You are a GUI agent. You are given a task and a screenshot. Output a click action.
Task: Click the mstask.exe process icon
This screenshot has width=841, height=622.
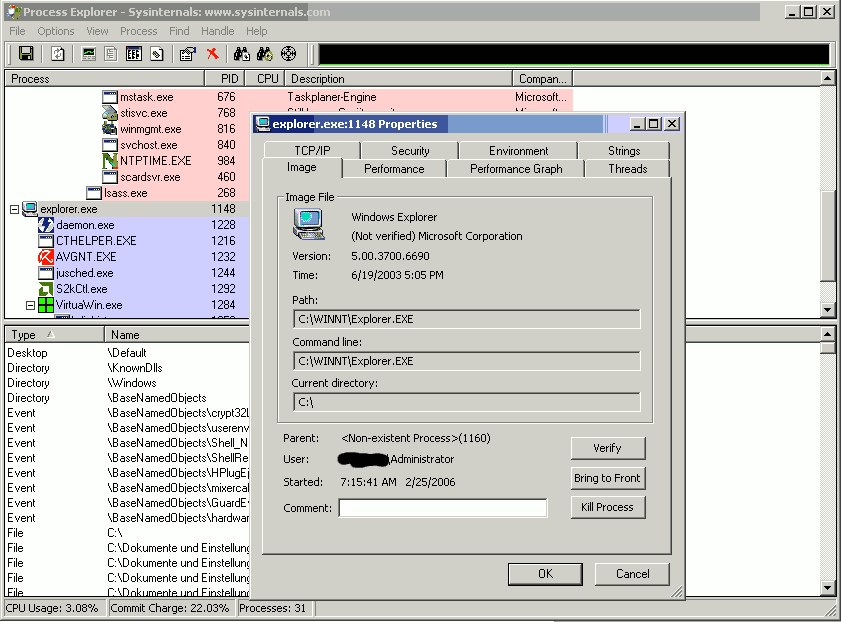[x=110, y=97]
